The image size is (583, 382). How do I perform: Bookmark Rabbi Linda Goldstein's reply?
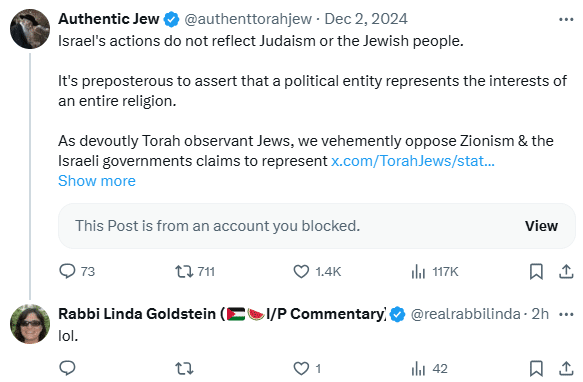[x=536, y=369]
